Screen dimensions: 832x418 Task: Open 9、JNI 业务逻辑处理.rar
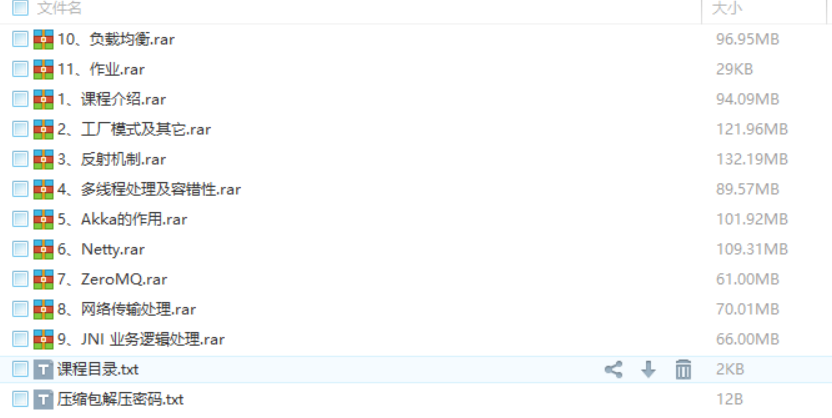point(141,339)
